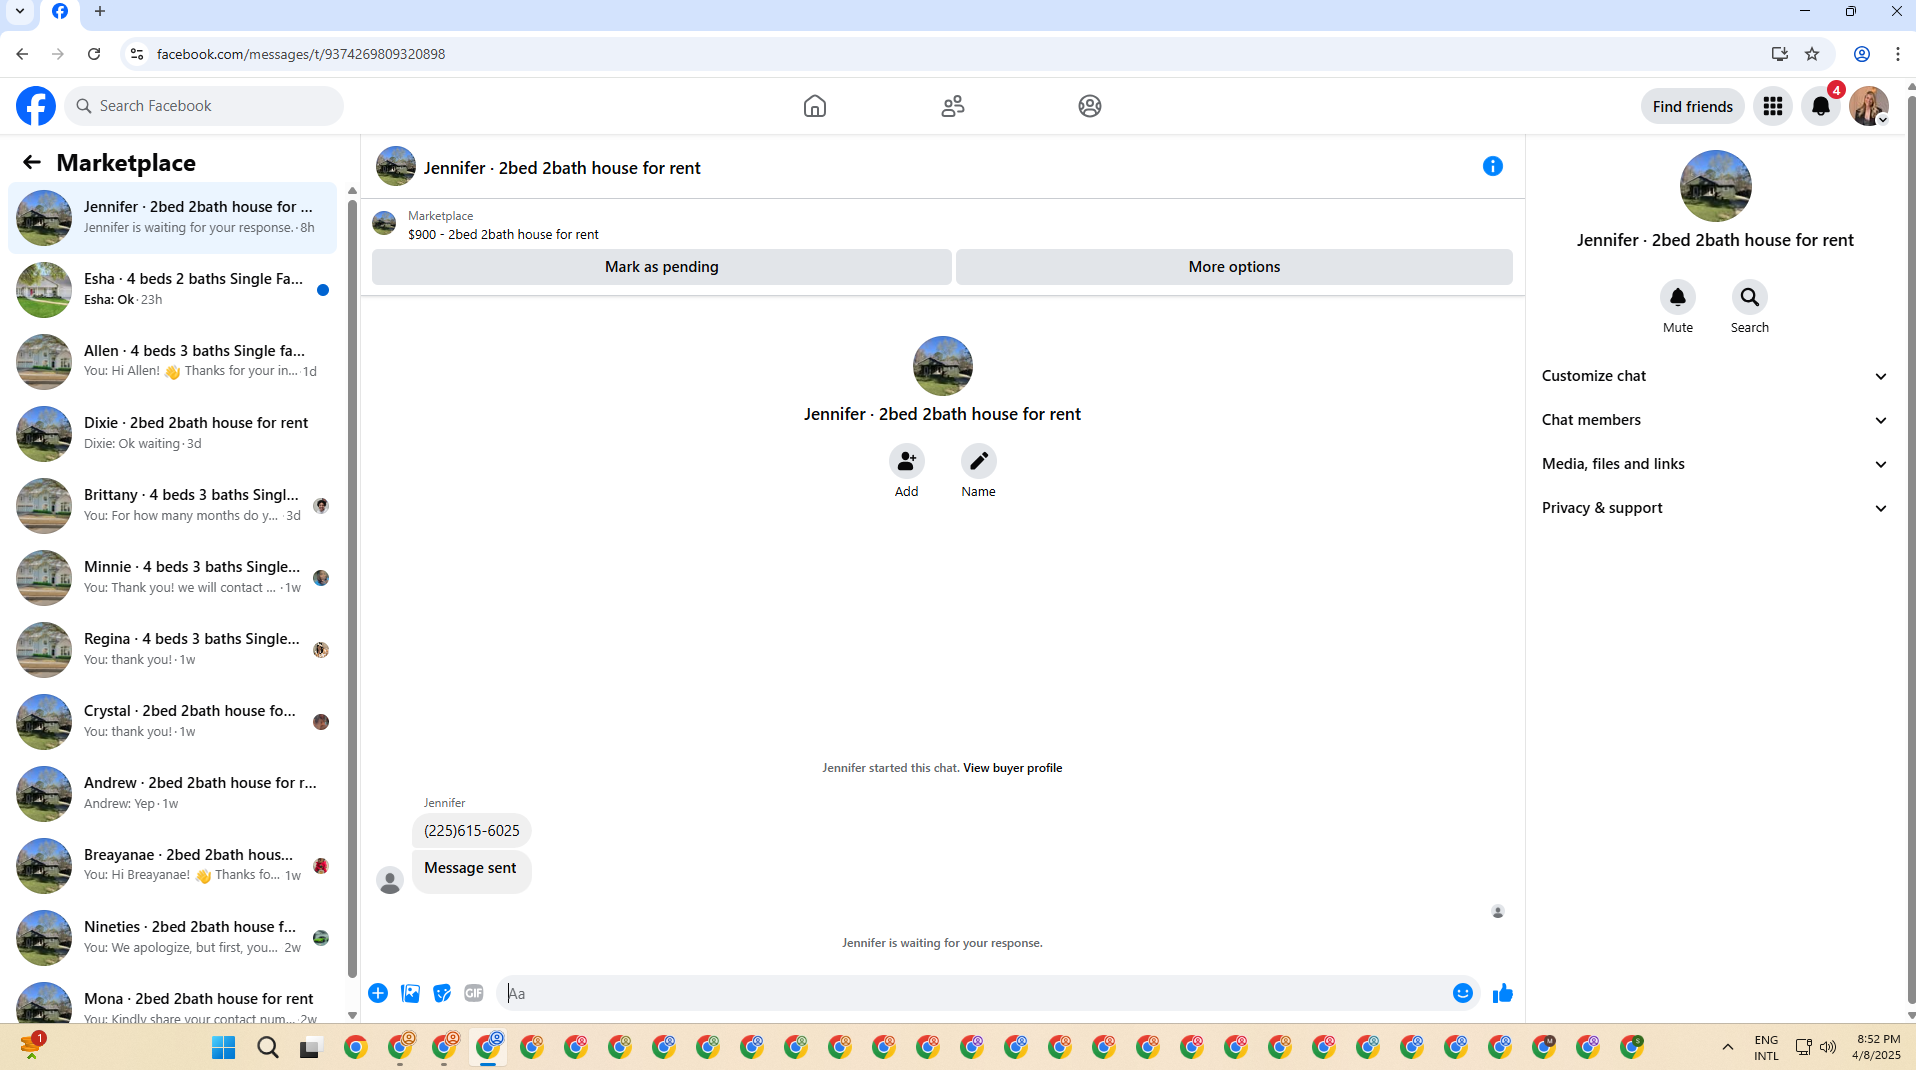The image size is (1916, 1070).
Task: Open Dixie 2bed 2bath conversation
Action: (x=172, y=433)
